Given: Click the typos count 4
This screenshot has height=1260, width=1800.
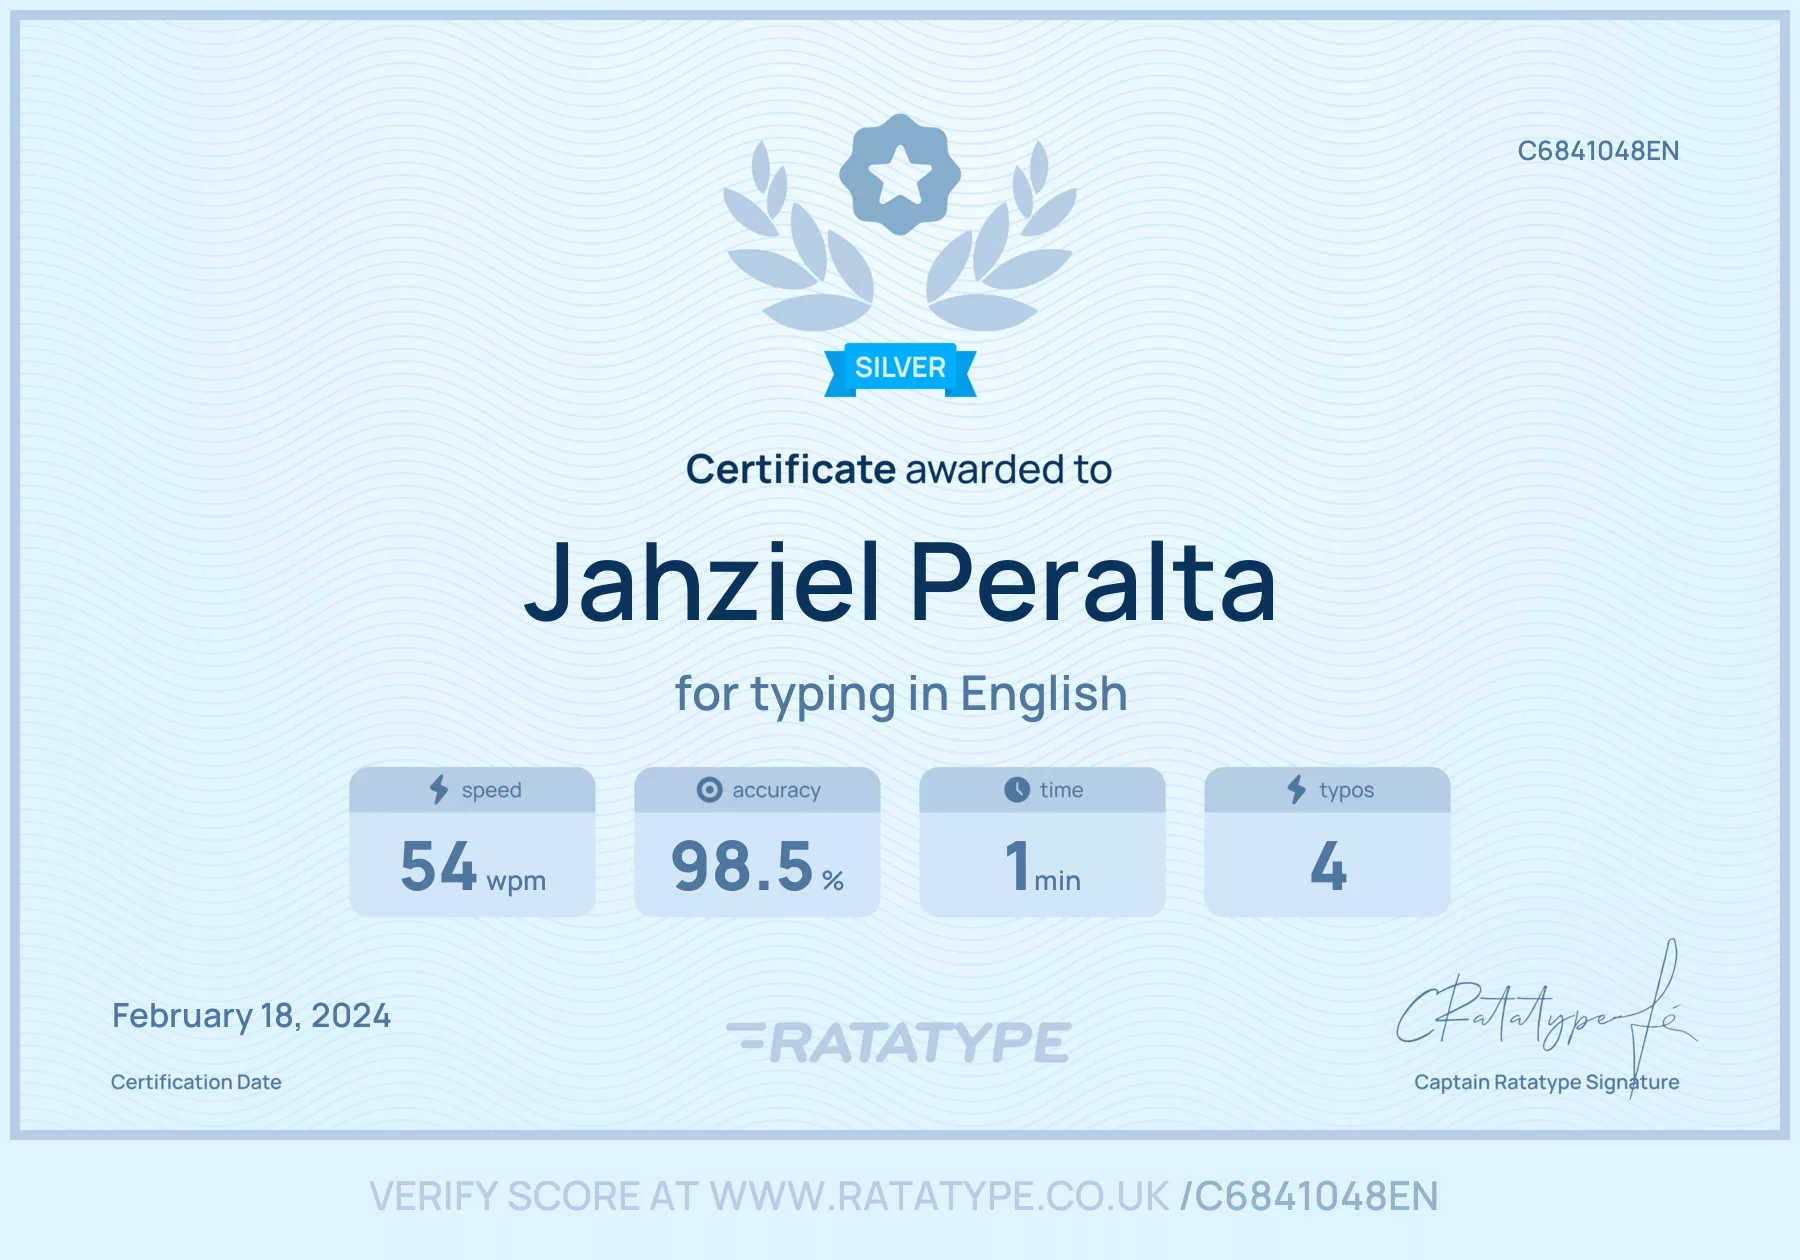Looking at the screenshot, I should point(1328,866).
